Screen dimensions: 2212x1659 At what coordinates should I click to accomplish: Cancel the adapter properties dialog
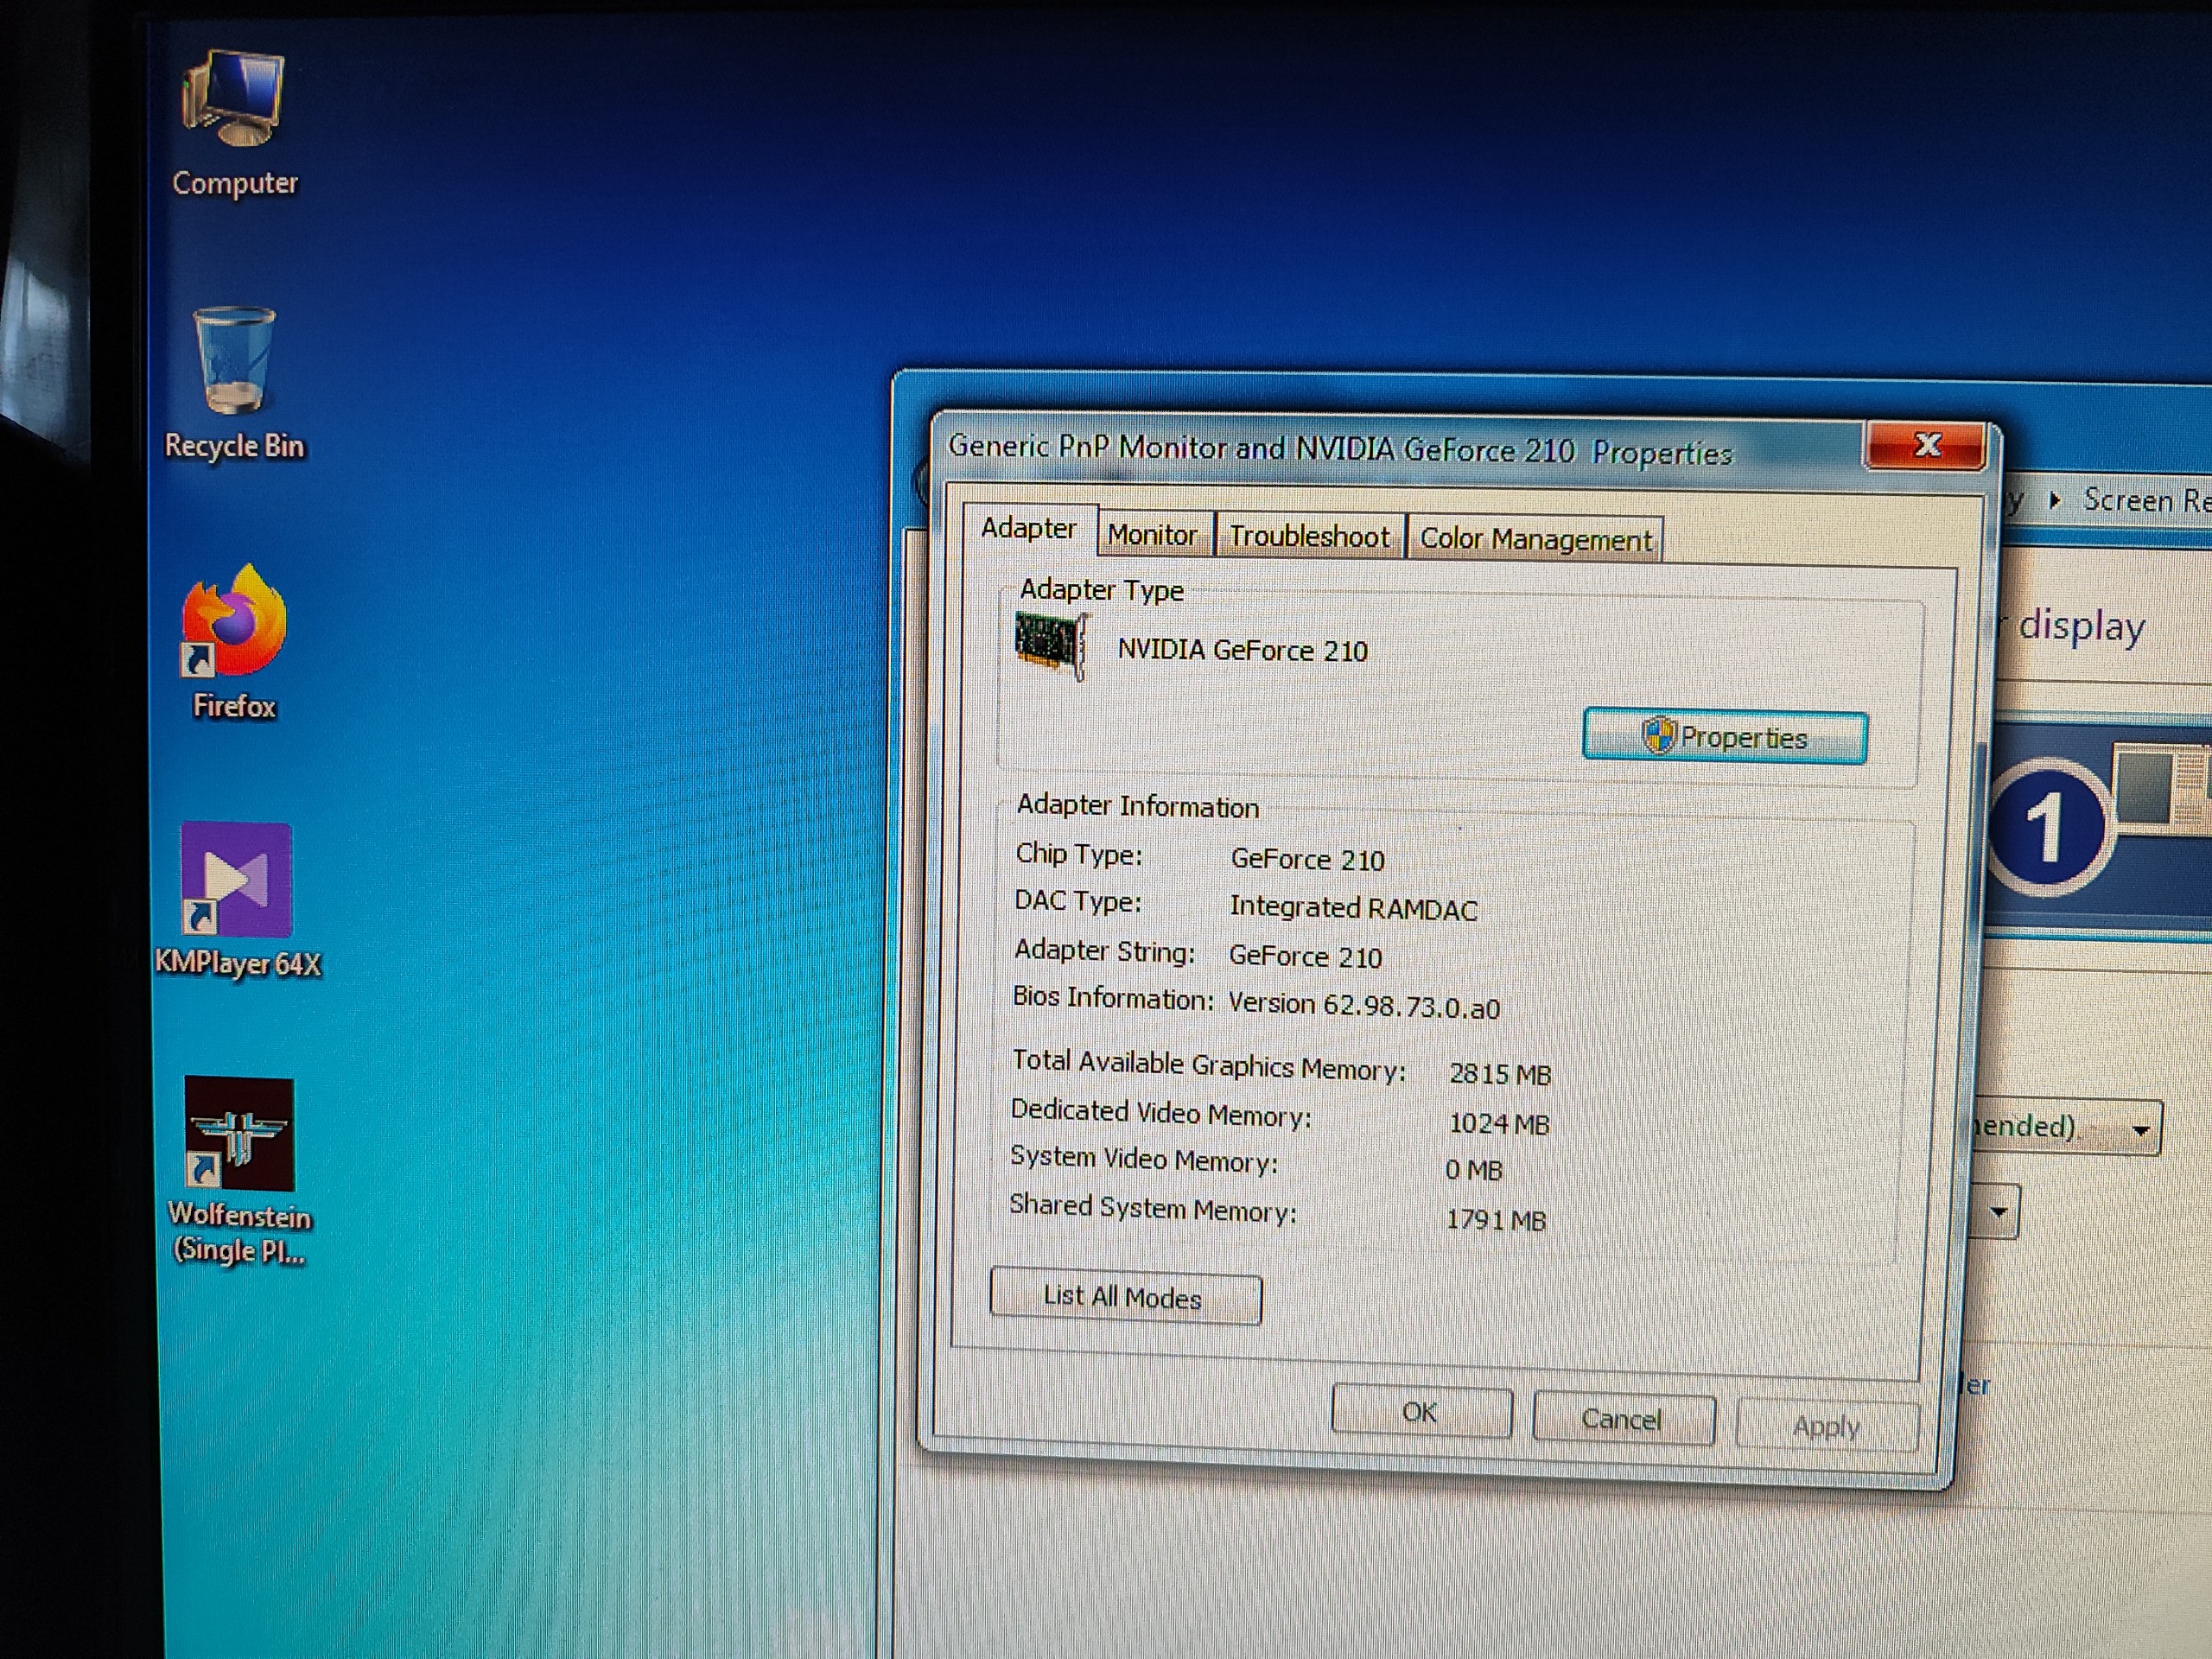coord(1622,1420)
